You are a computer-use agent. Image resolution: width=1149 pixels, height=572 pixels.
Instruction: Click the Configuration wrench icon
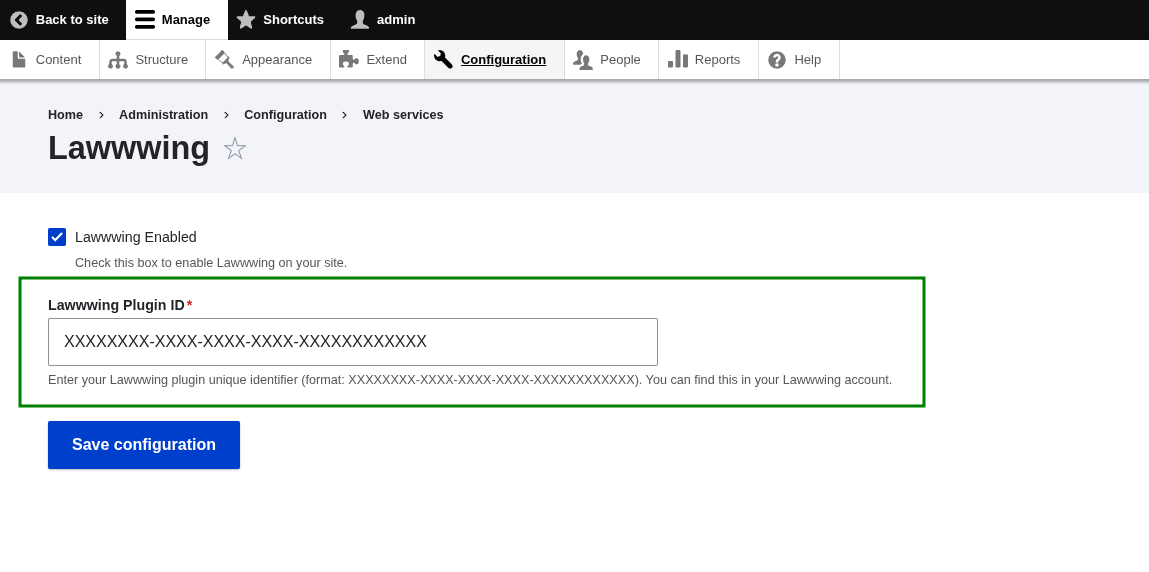coord(443,59)
